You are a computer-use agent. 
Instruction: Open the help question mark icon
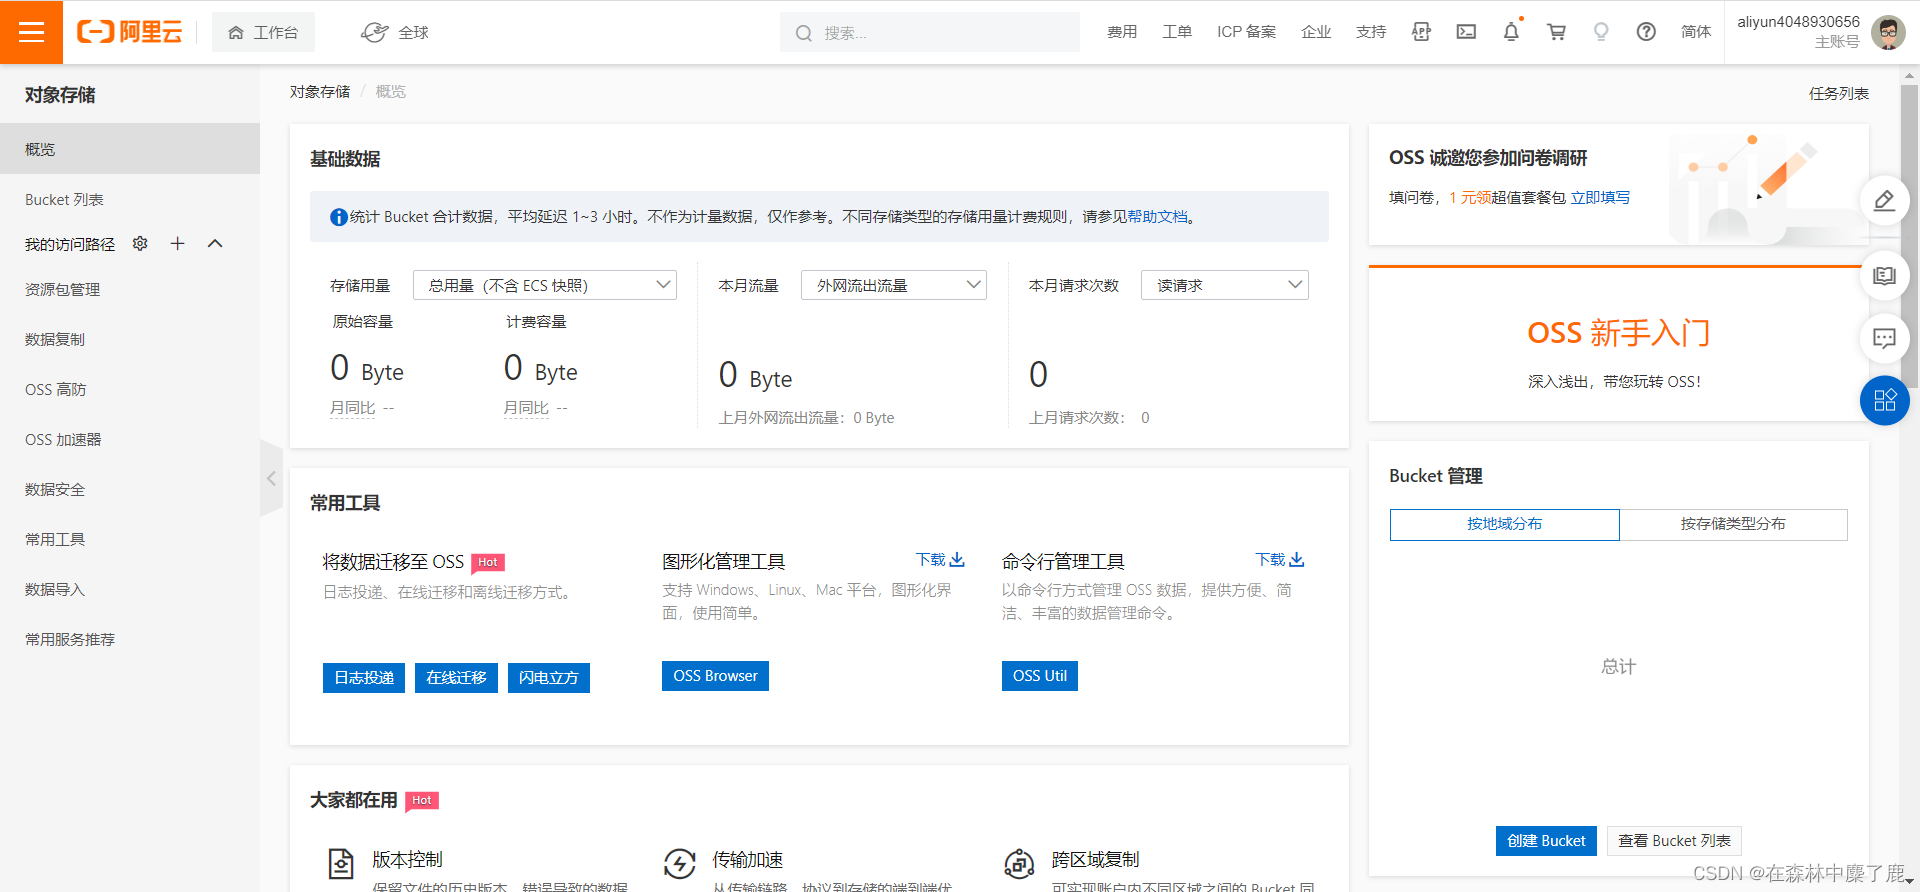[1646, 32]
